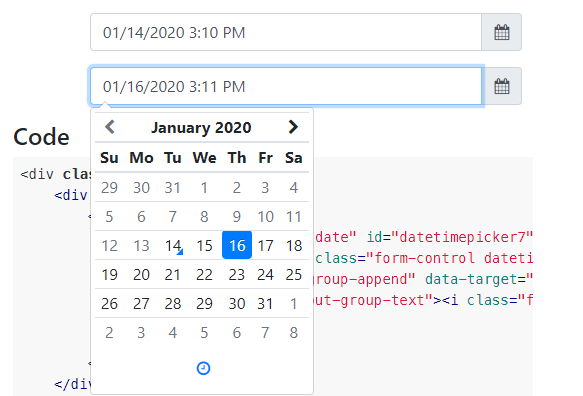The width and height of the screenshot is (583, 396).
Task: Click the Sa weekday header
Action: 294,158
